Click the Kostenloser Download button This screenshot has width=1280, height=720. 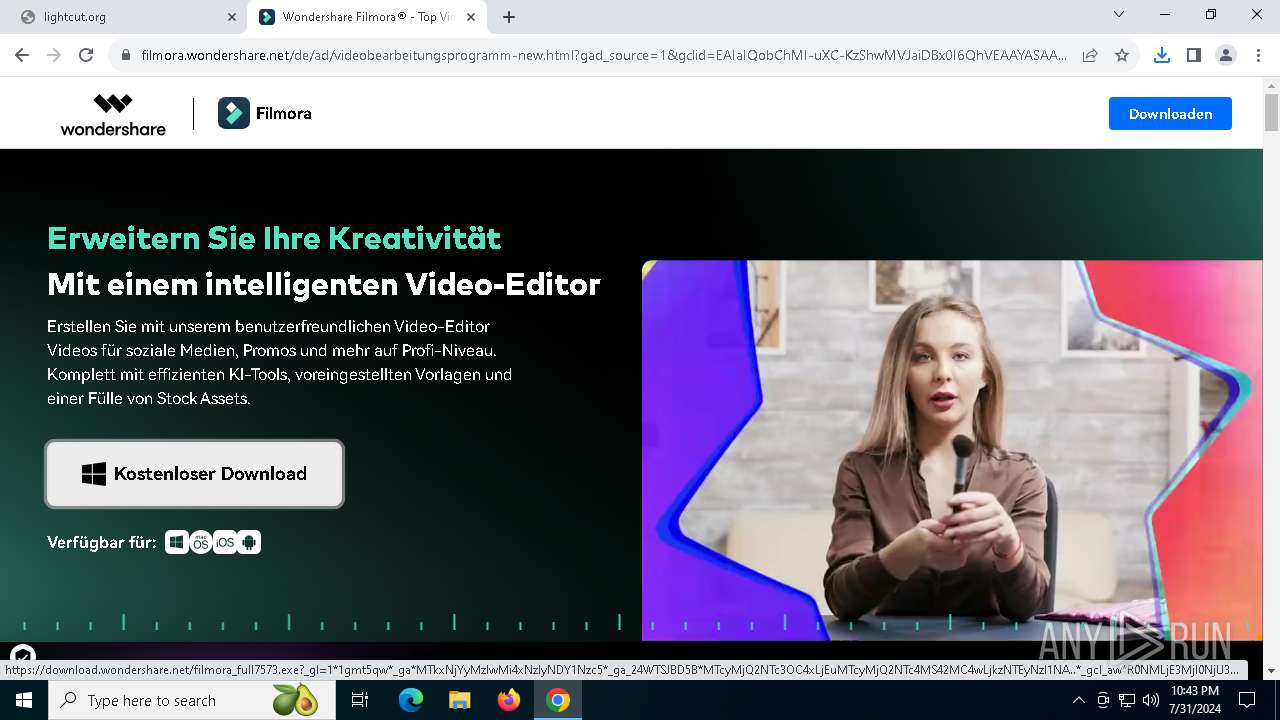[x=194, y=474]
